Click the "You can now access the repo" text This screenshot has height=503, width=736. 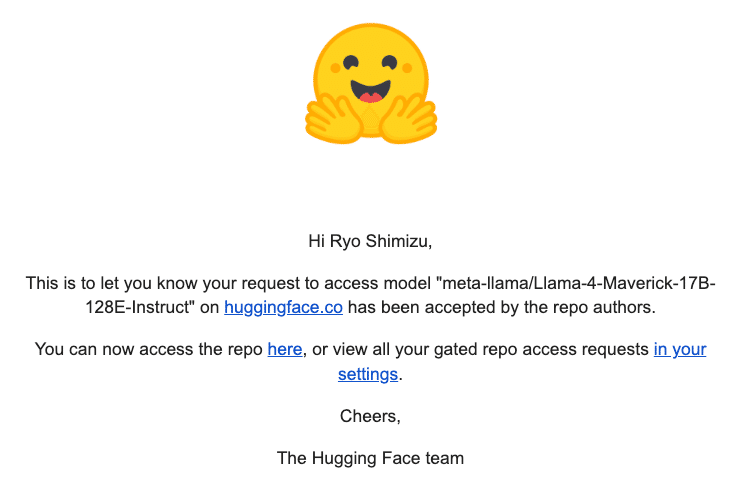pyautogui.click(x=149, y=349)
